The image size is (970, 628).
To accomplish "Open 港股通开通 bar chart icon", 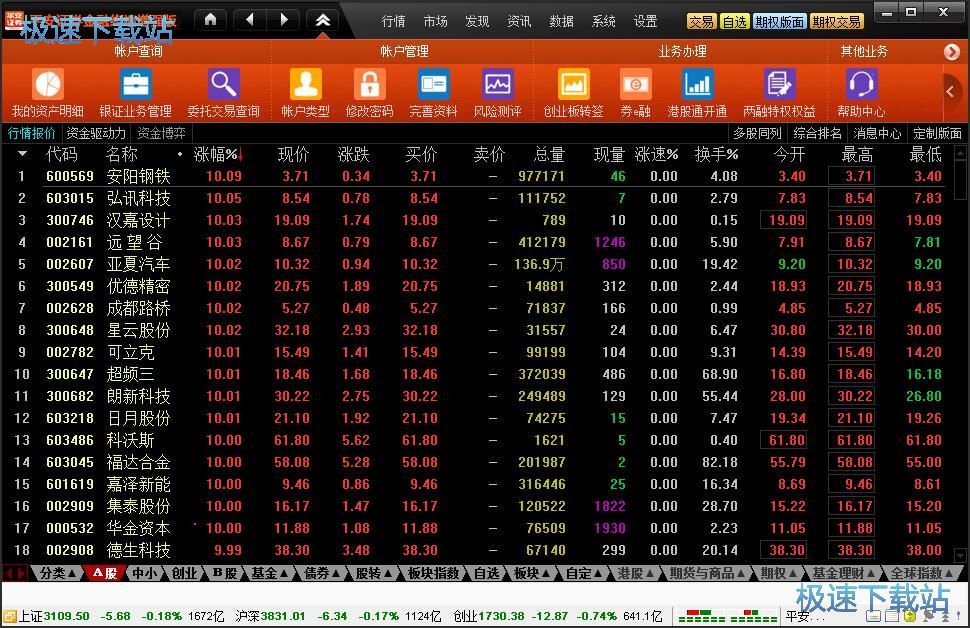I will coord(697,84).
